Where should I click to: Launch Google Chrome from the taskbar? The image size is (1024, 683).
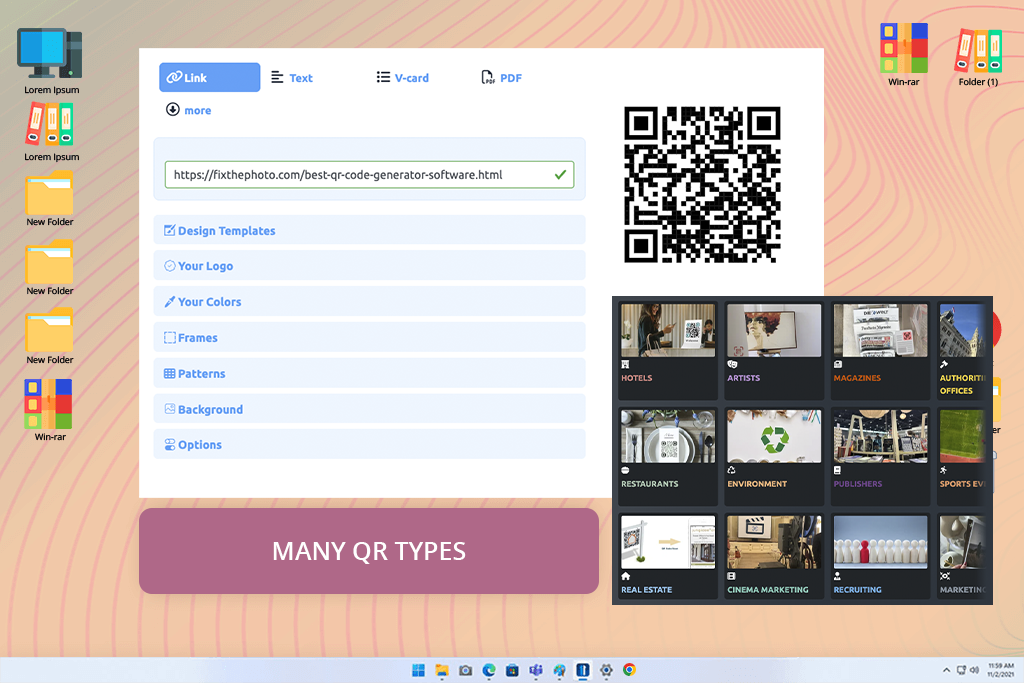click(x=630, y=670)
